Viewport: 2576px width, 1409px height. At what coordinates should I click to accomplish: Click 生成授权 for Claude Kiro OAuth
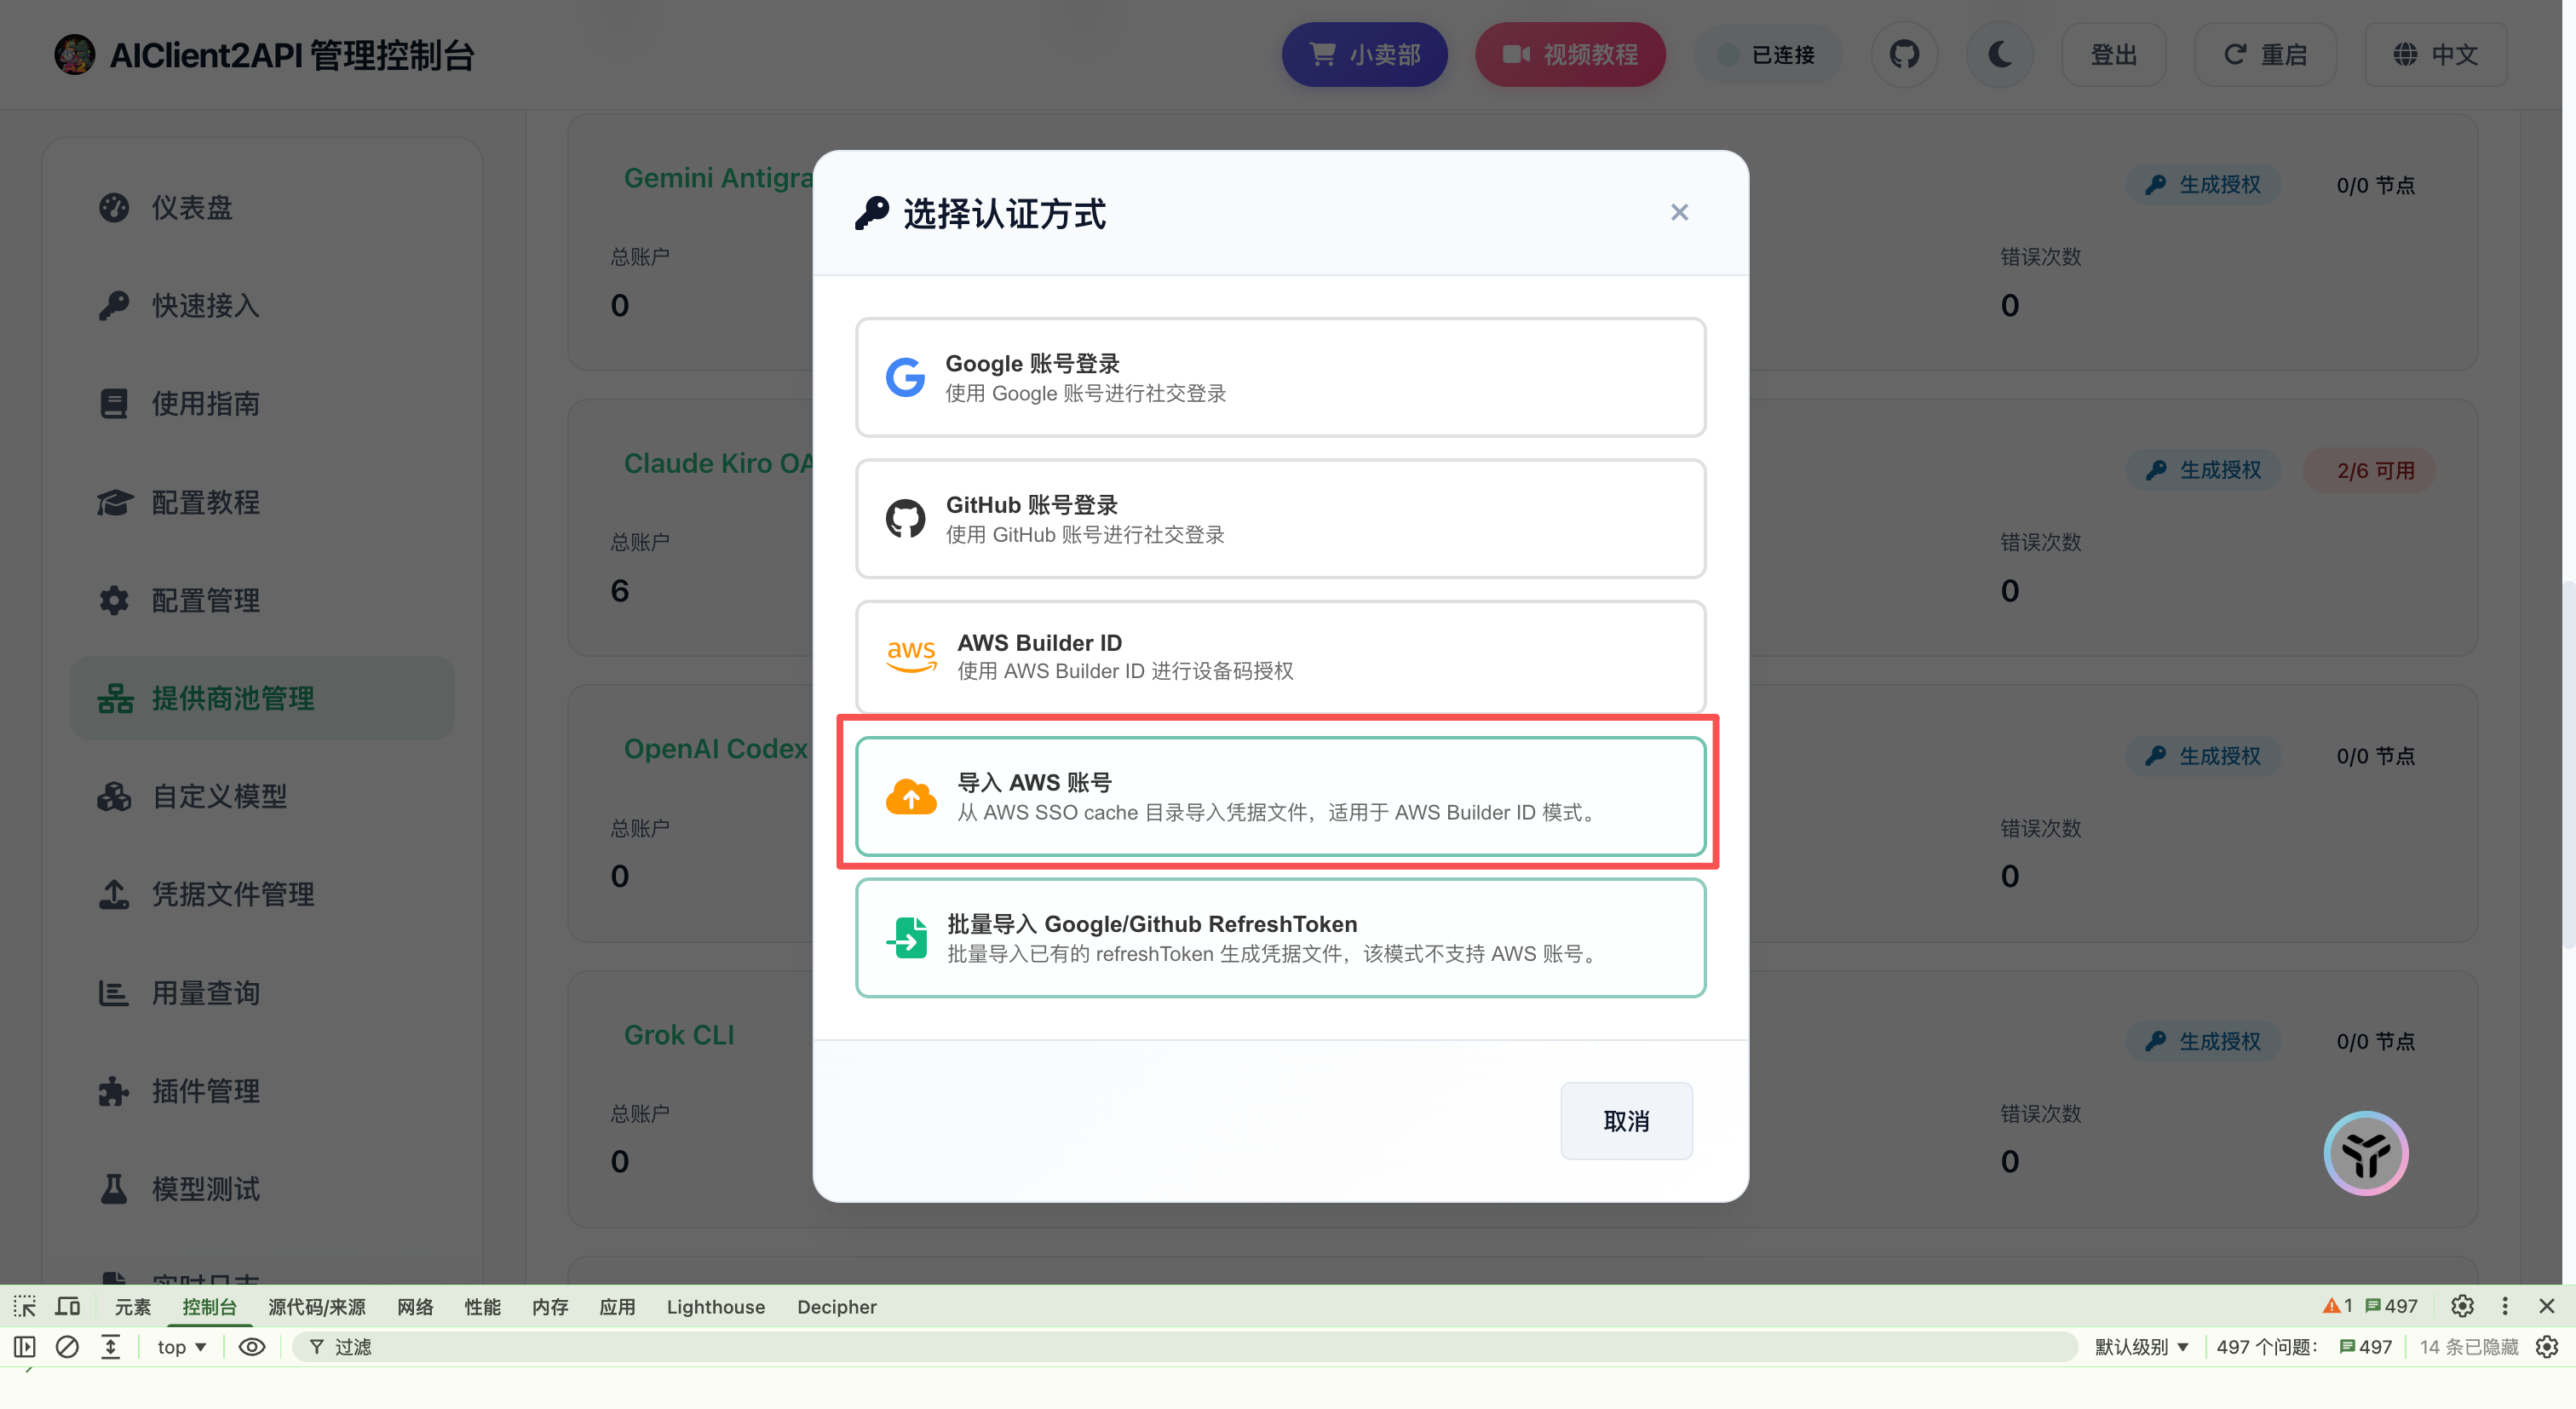point(2203,470)
